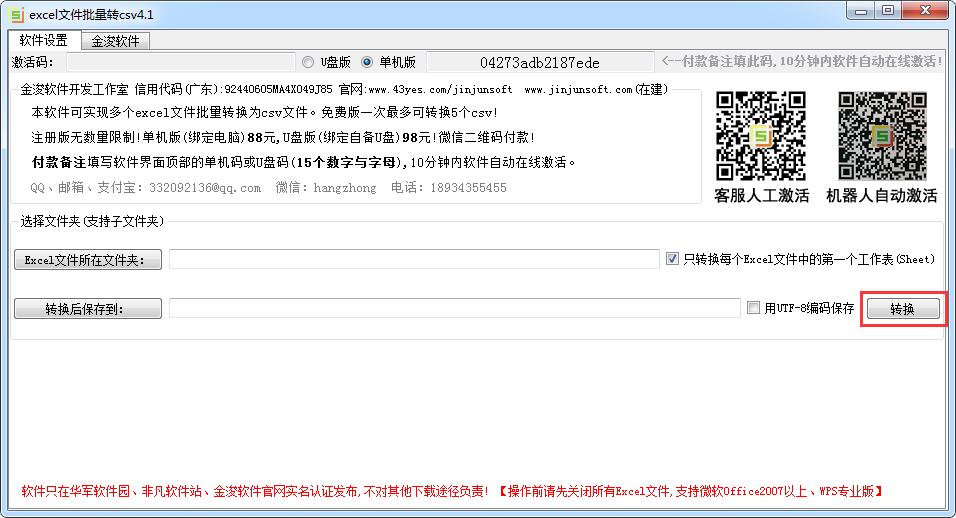Click the 客服人工激活 QR code
The width and height of the screenshot is (956, 518).
pyautogui.click(x=761, y=135)
